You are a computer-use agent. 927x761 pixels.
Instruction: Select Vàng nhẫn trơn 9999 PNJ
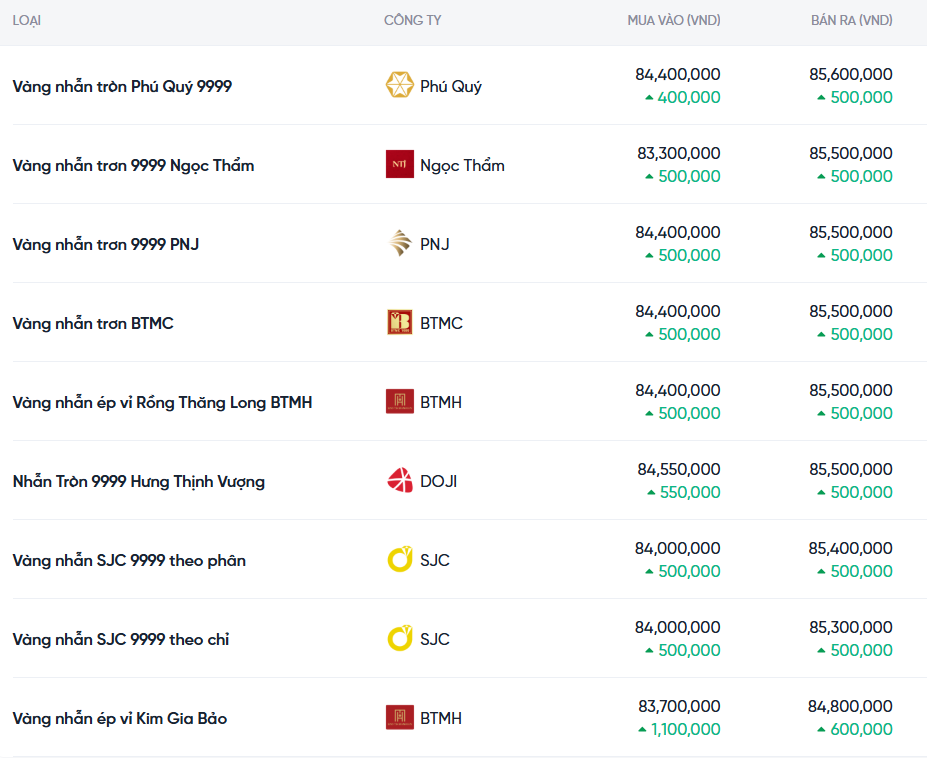point(106,245)
